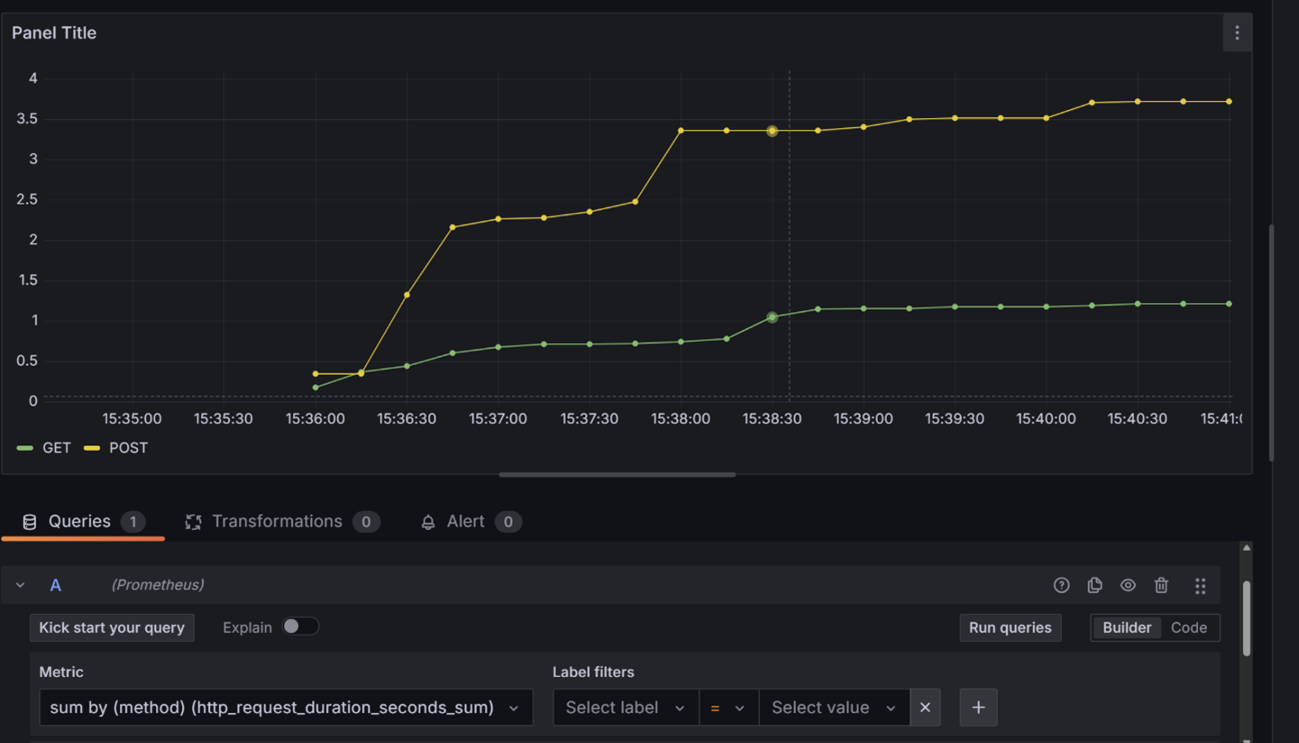Click Kick start your query button
Image resolution: width=1299 pixels, height=743 pixels.
tap(112, 627)
